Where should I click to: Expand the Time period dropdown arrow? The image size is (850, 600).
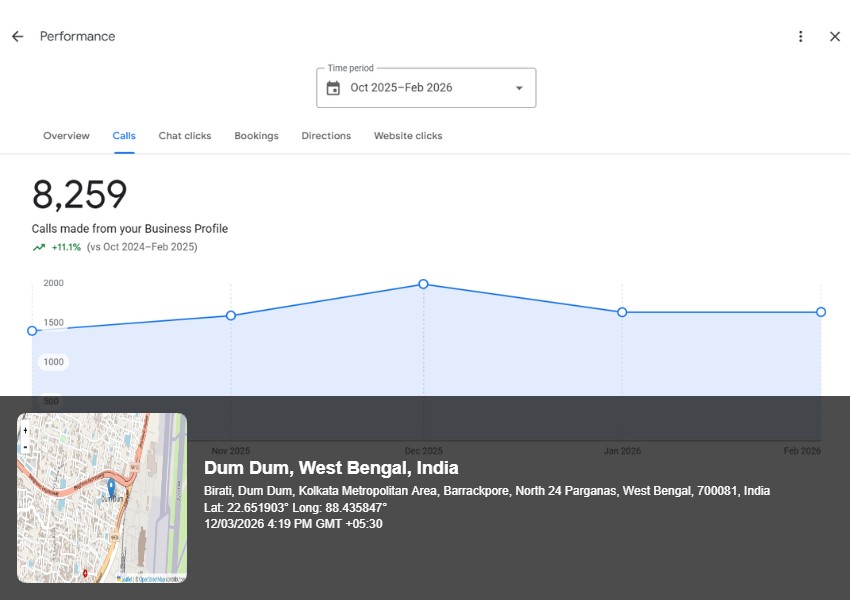pyautogui.click(x=519, y=88)
